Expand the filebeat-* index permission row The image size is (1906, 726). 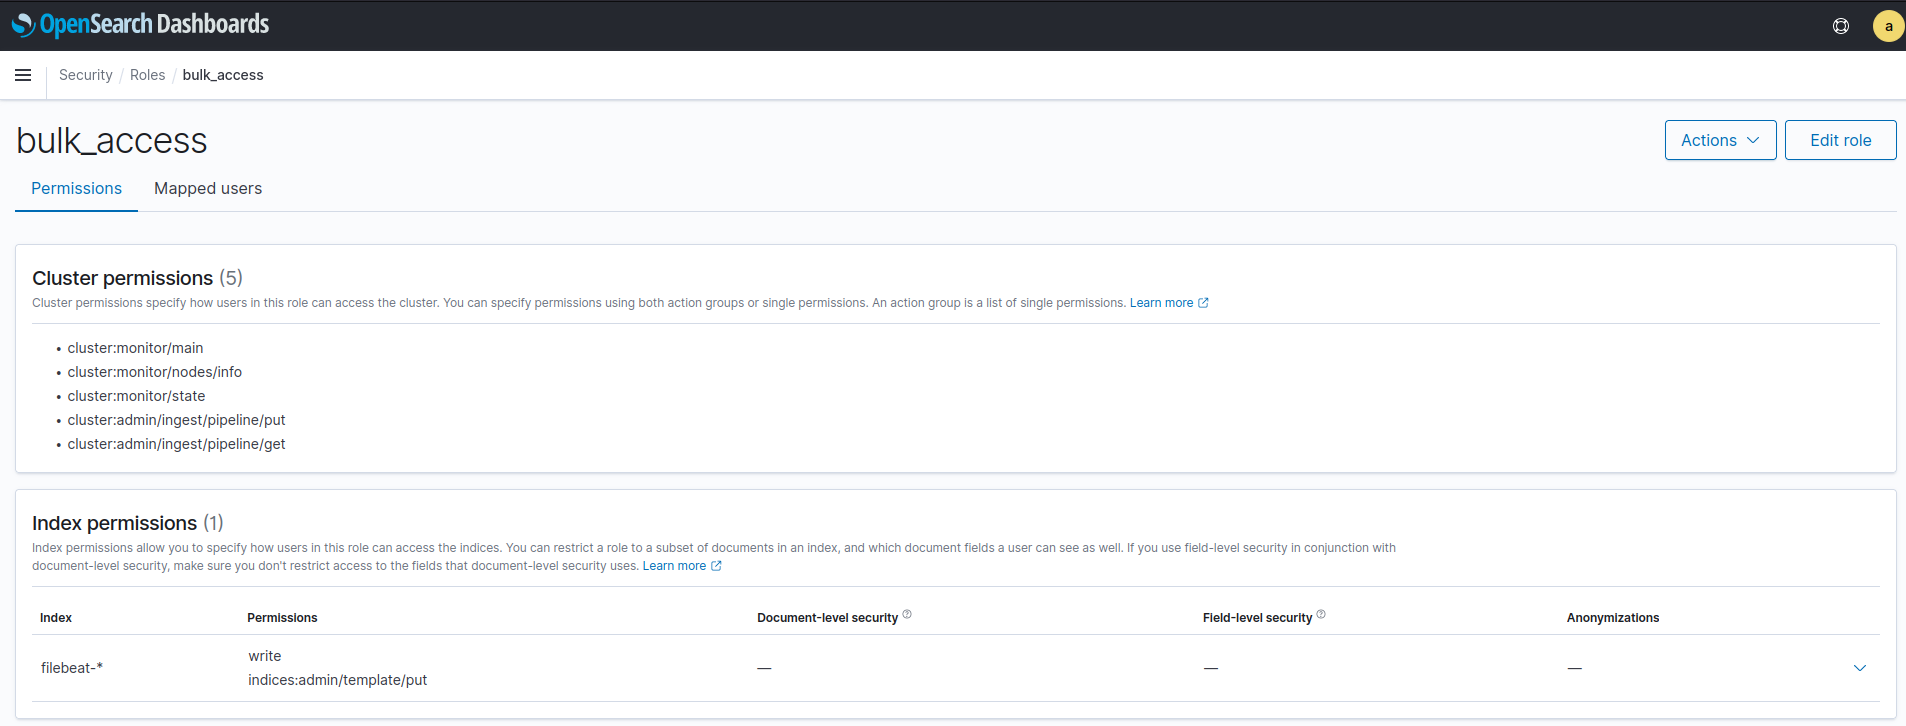coord(1859,668)
